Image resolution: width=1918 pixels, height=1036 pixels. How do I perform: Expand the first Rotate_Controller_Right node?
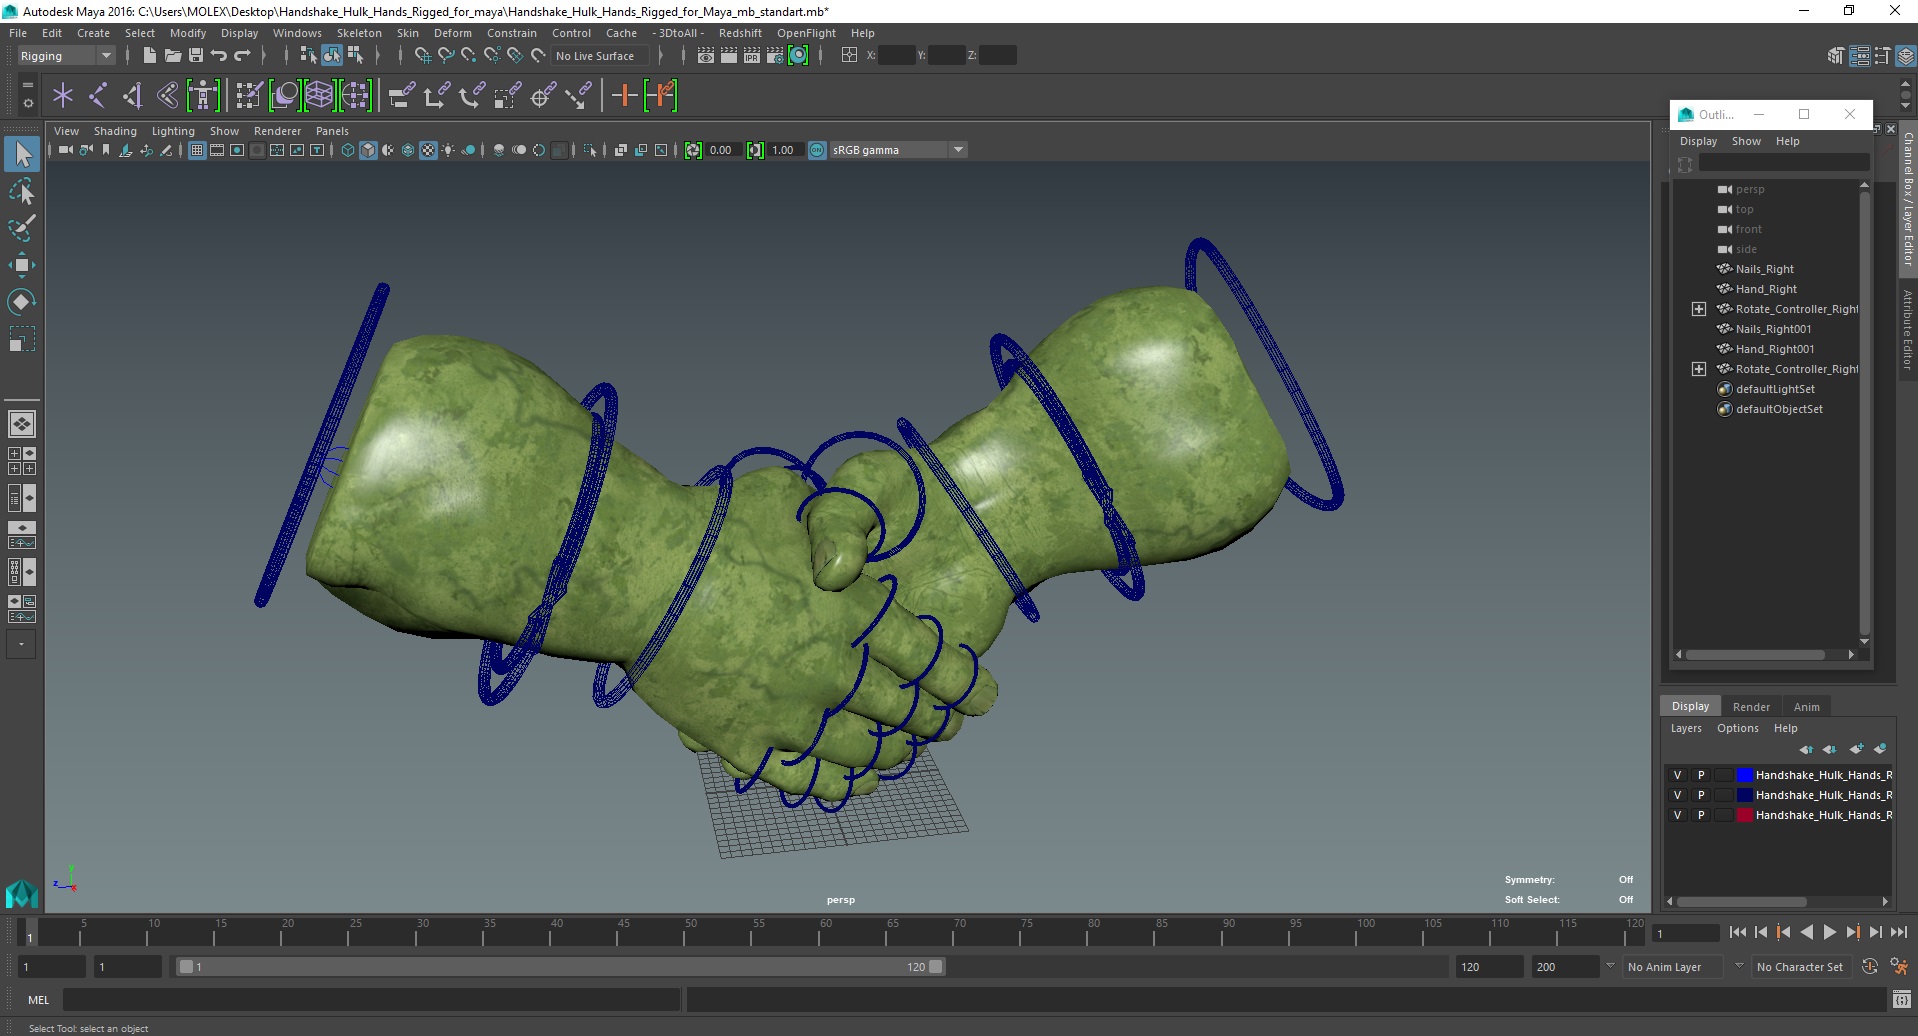(1699, 309)
